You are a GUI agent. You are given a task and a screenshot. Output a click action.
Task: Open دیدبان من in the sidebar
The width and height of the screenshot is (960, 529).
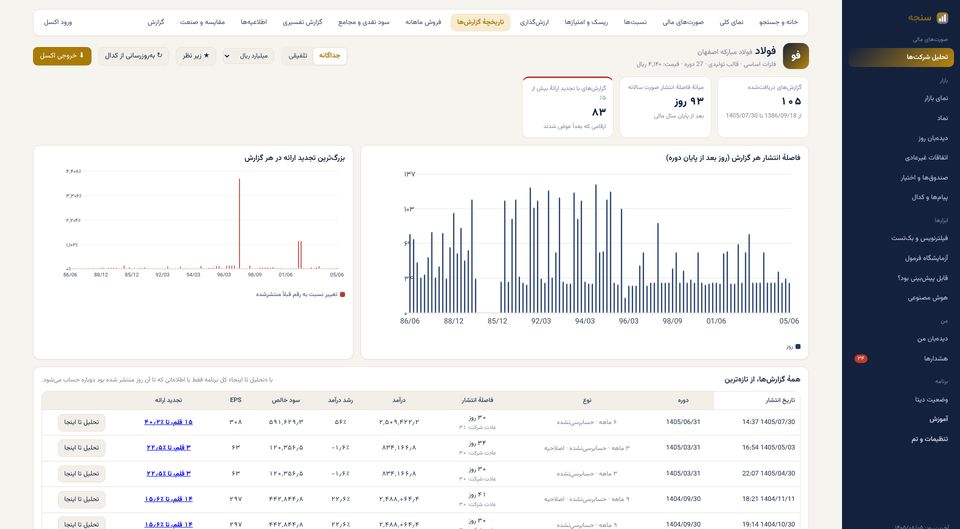click(x=932, y=339)
